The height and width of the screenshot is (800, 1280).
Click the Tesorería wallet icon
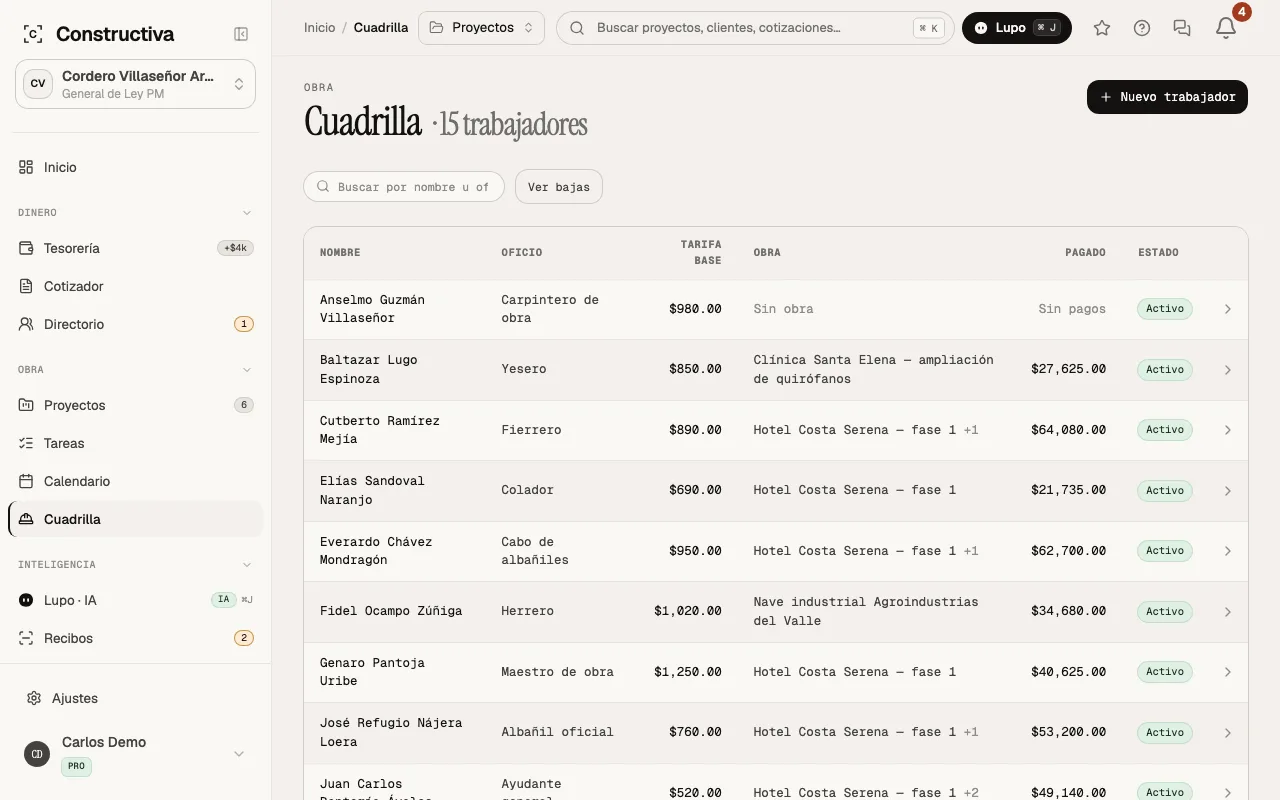[x=26, y=248]
